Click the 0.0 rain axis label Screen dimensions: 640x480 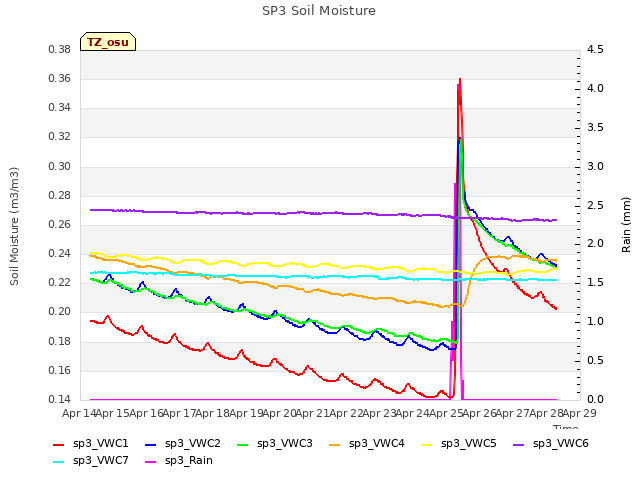click(595, 399)
